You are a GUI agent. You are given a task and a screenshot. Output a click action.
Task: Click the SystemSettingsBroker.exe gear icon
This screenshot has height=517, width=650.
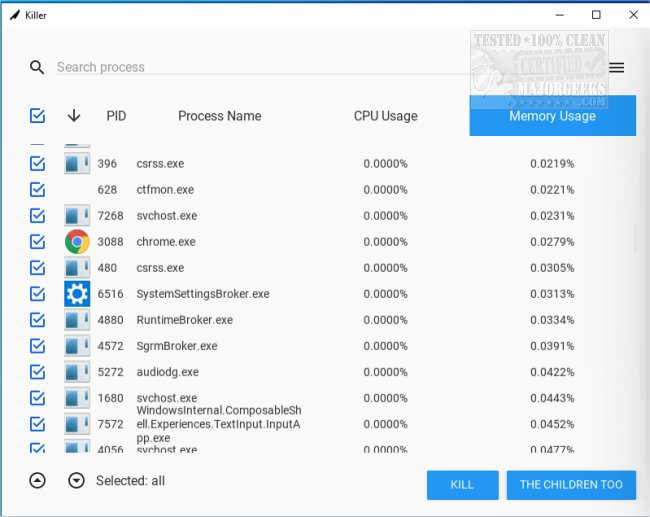[x=77, y=294]
